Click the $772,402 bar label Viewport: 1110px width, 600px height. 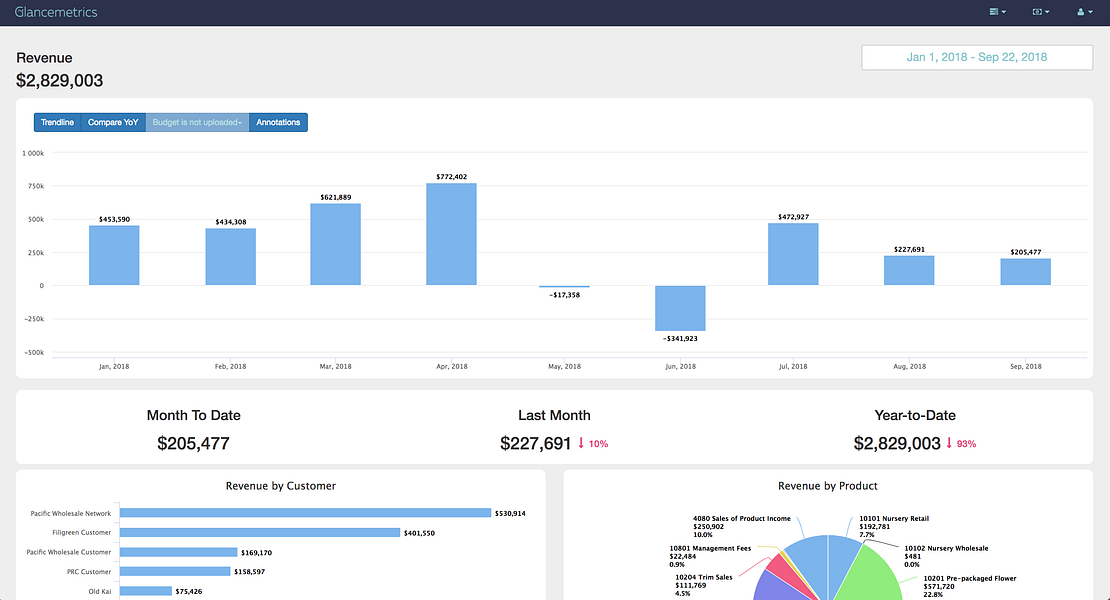click(x=452, y=177)
